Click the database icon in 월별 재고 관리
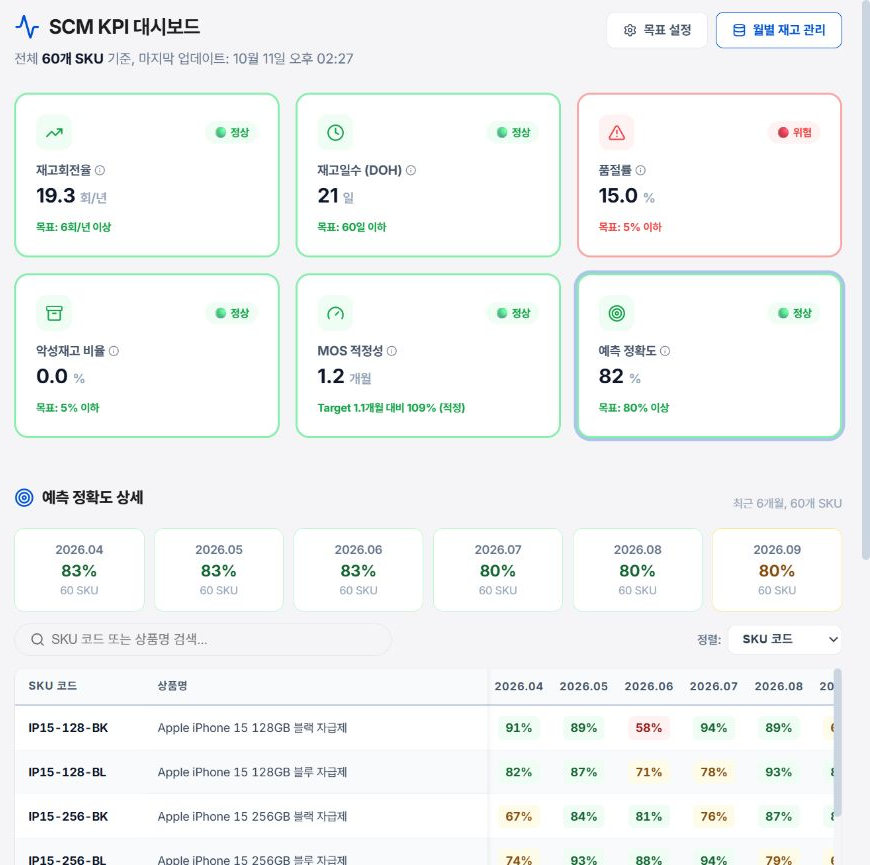 click(x=739, y=30)
